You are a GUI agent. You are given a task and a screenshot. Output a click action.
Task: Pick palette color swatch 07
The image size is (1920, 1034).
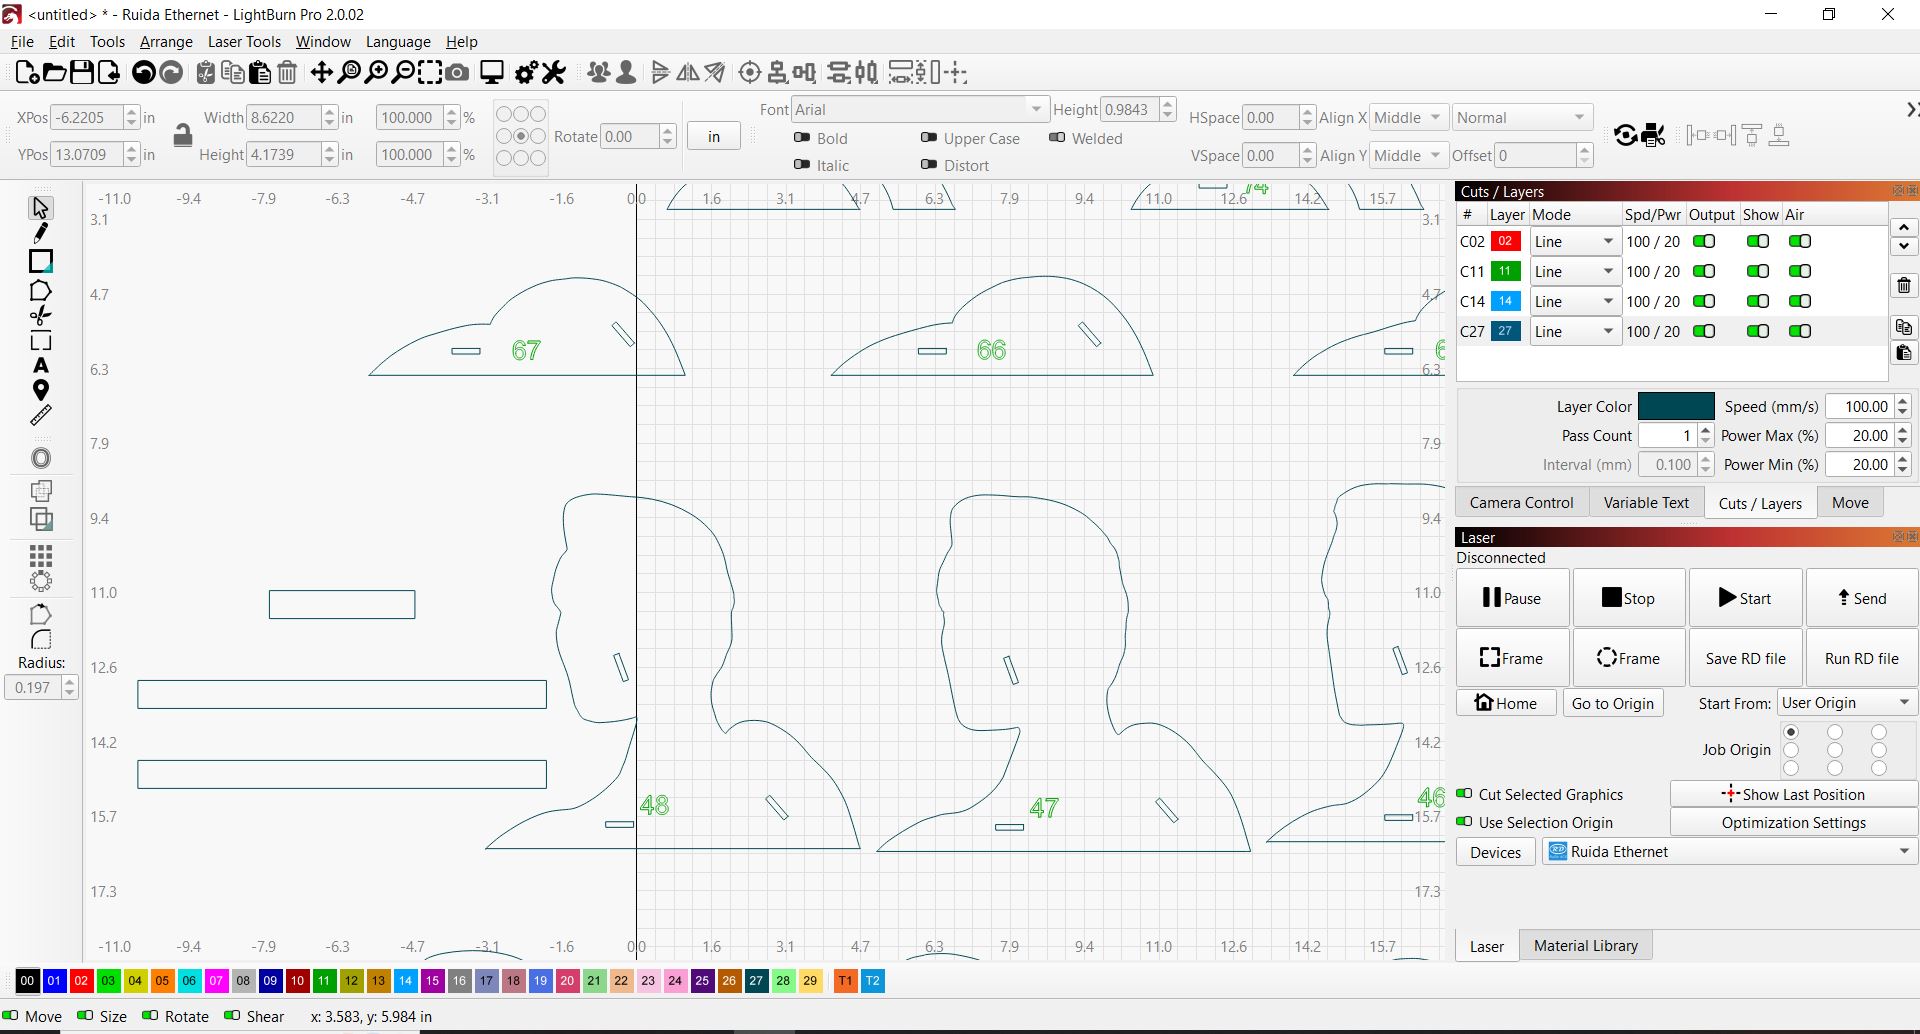(216, 981)
